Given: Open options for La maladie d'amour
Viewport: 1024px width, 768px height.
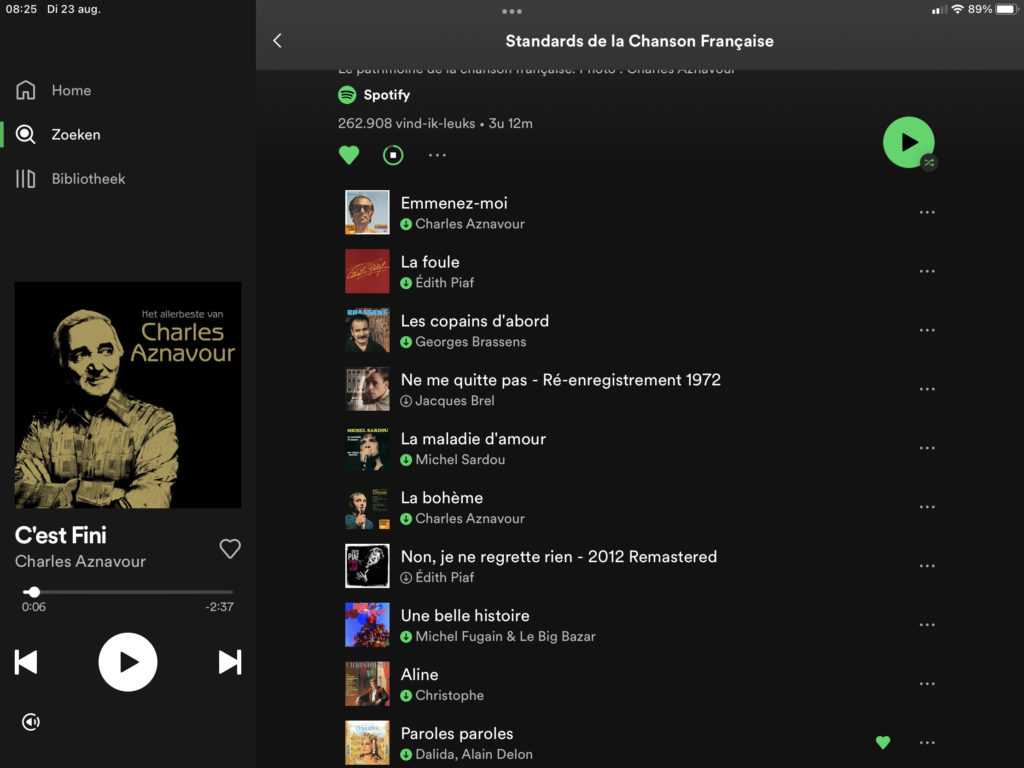Looking at the screenshot, I should pos(927,448).
